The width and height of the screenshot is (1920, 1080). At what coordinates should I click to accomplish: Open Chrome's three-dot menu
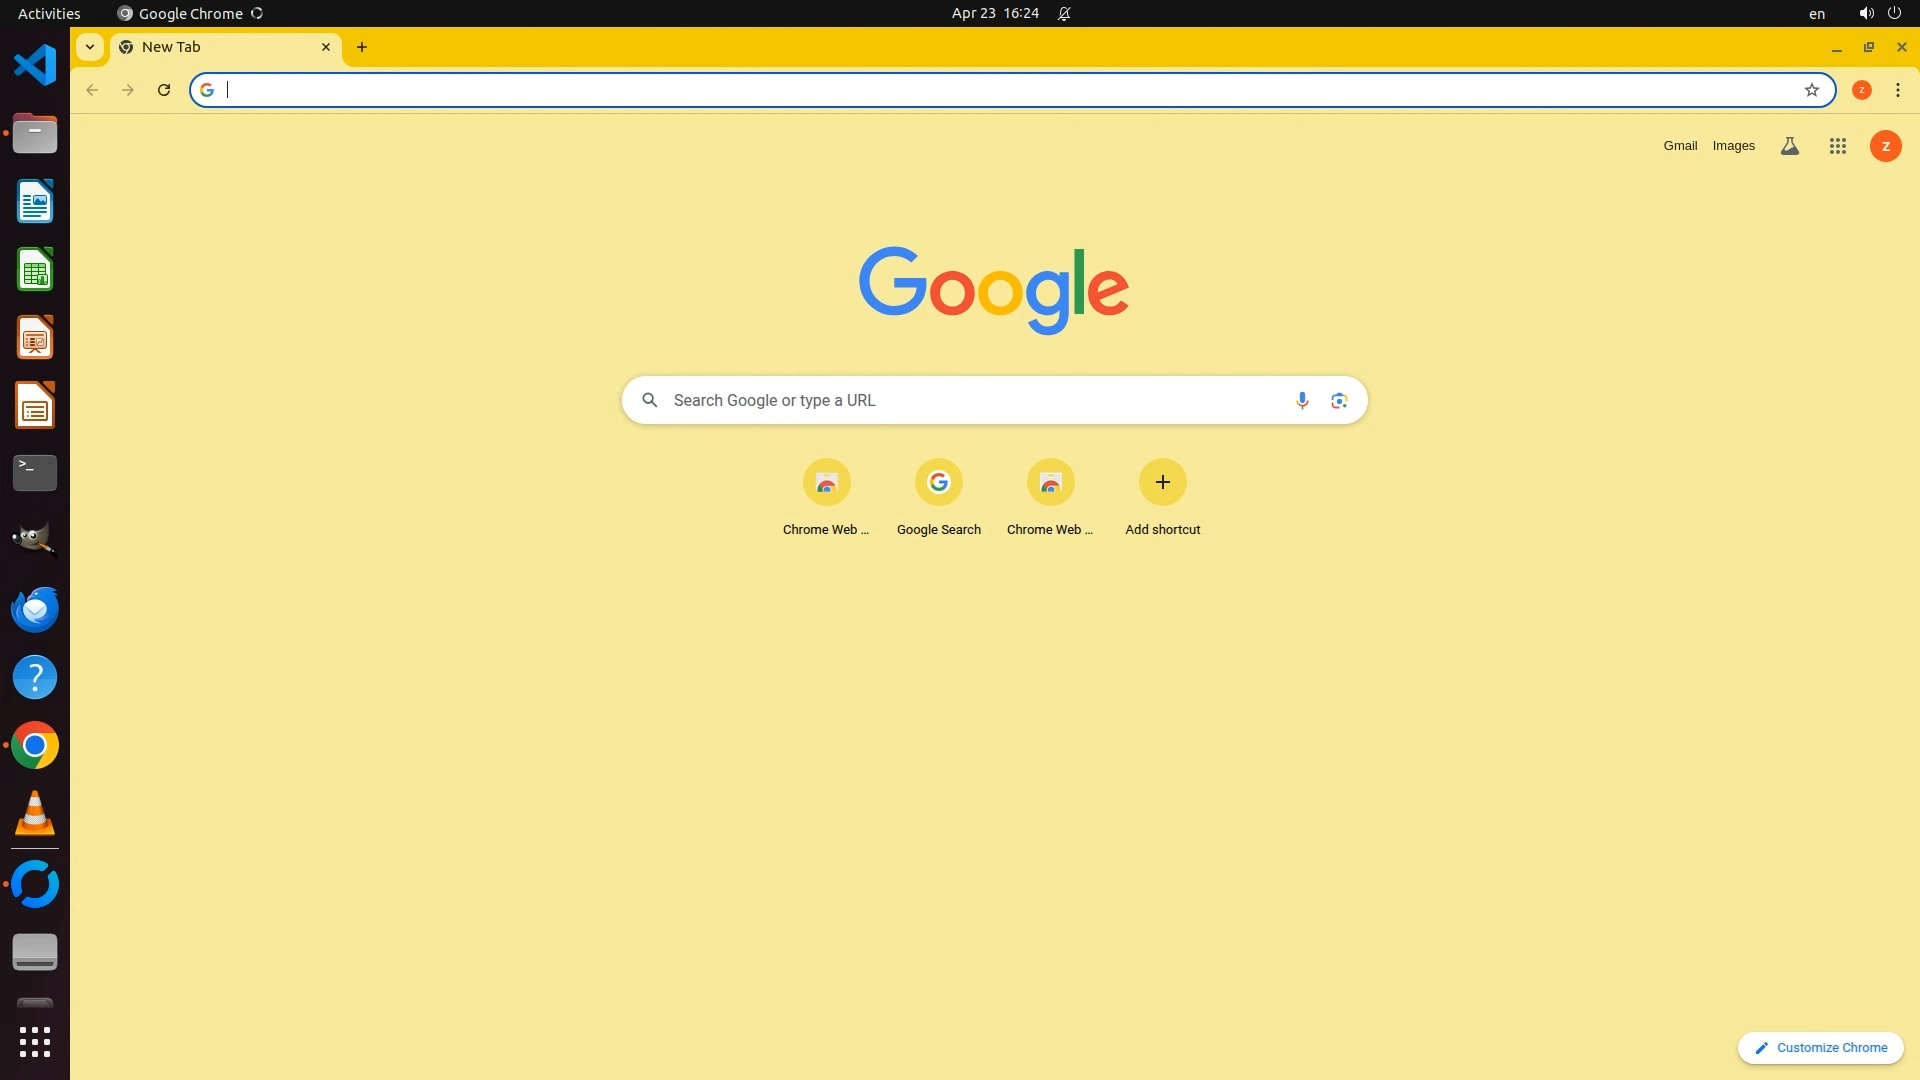[x=1897, y=90]
